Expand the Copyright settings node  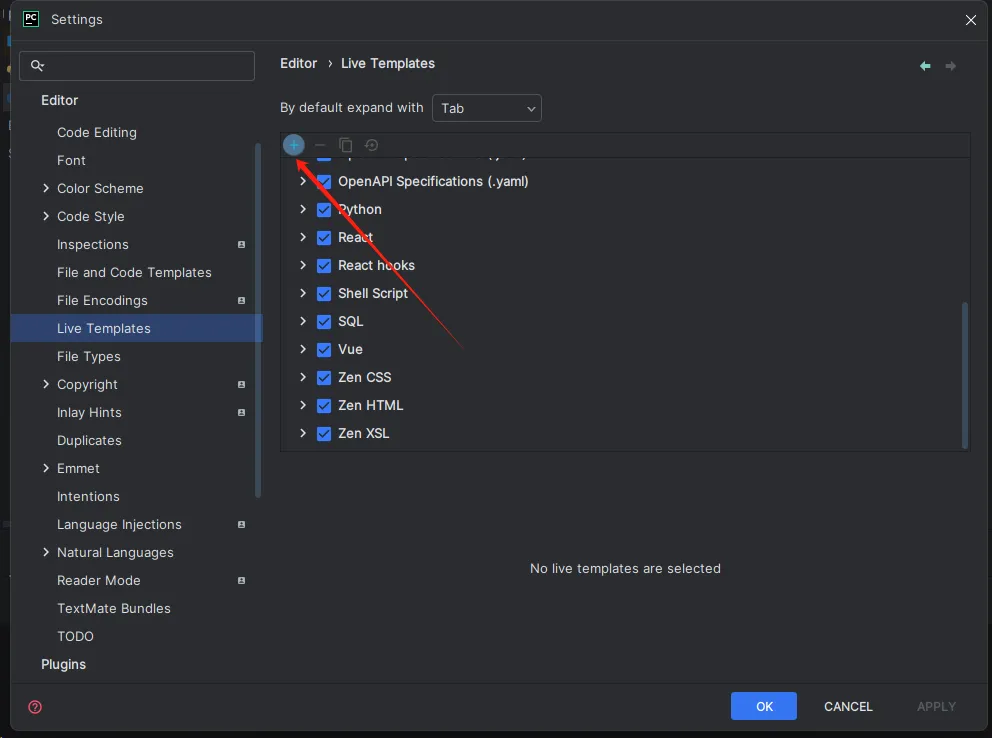pos(46,384)
